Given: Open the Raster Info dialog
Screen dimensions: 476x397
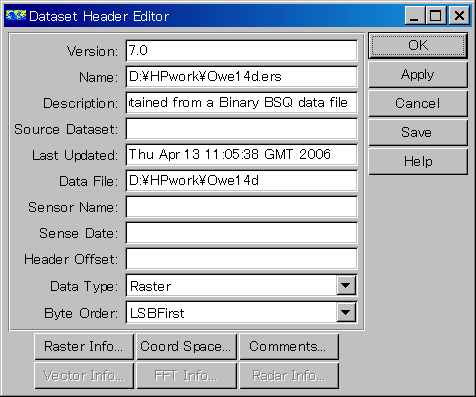Looking at the screenshot, I should point(84,347).
